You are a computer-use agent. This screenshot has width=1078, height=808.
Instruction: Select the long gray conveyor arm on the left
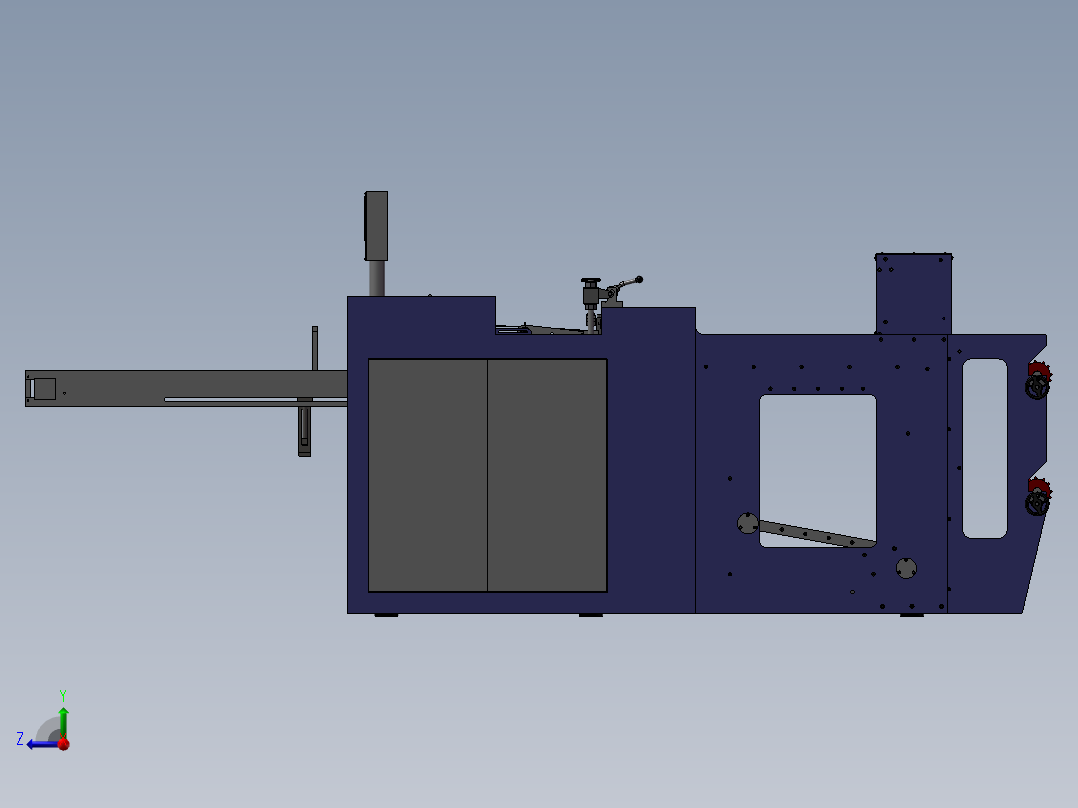coord(186,389)
